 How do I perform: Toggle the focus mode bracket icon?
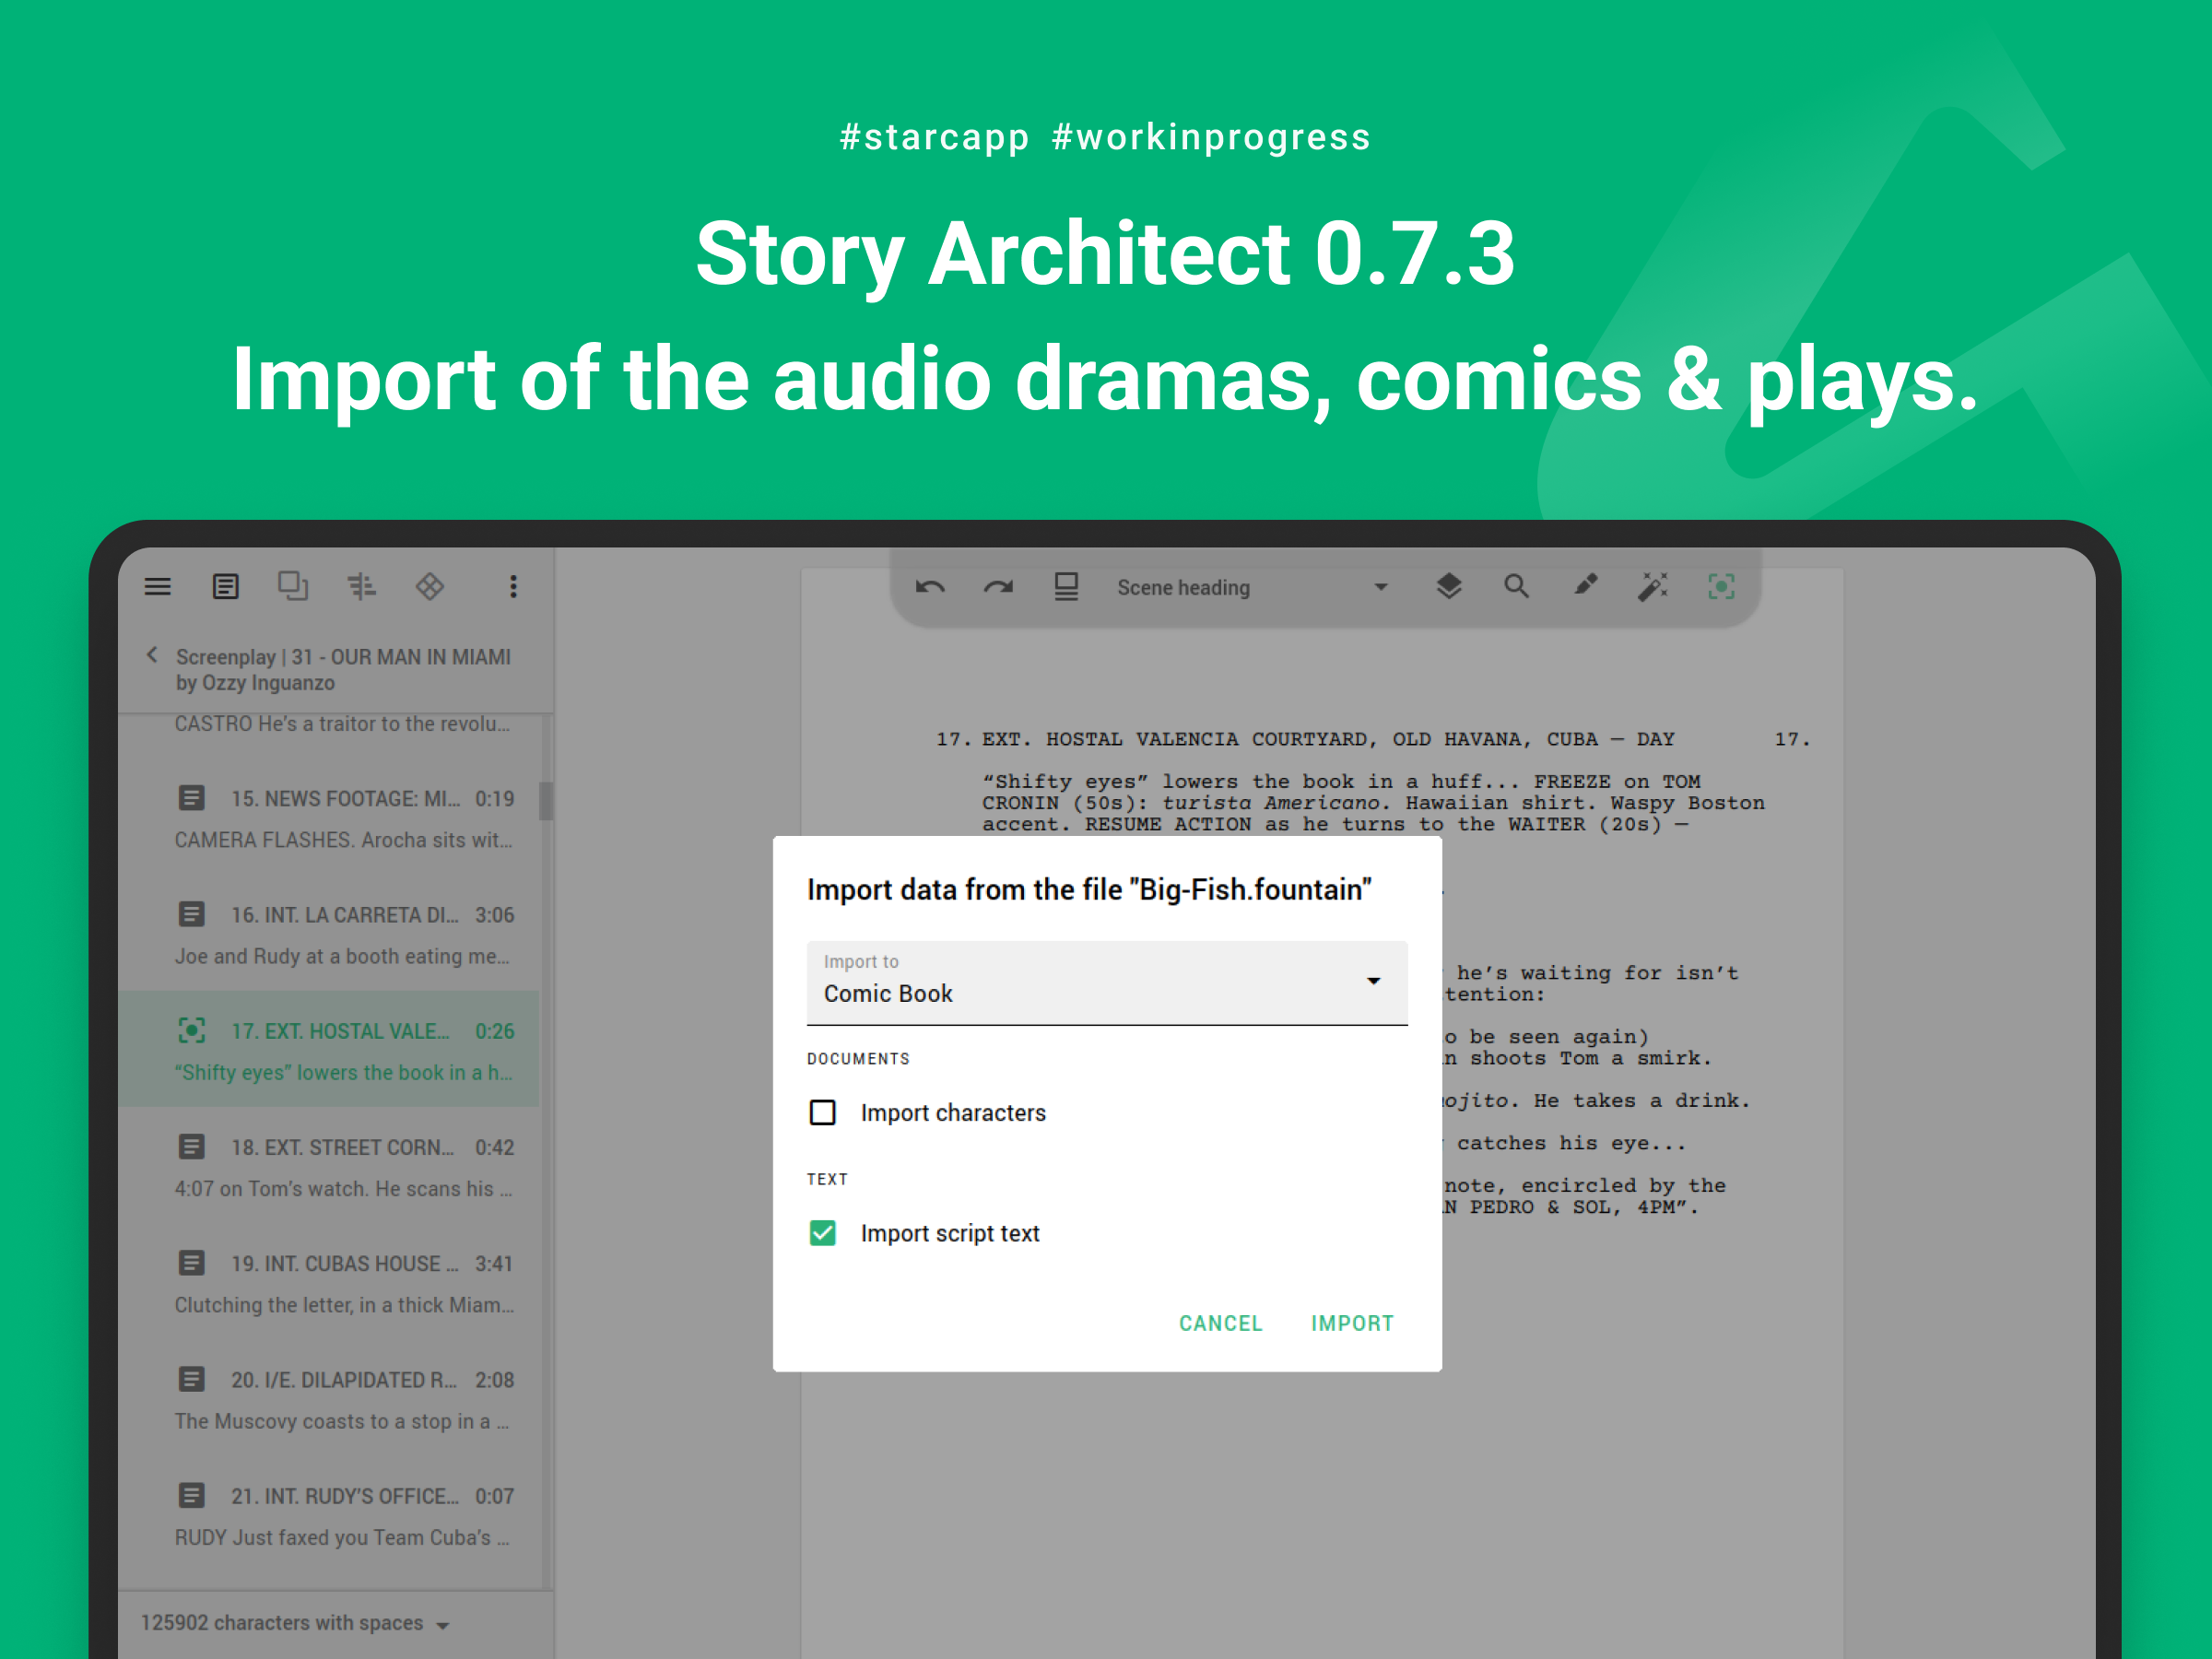point(1720,587)
